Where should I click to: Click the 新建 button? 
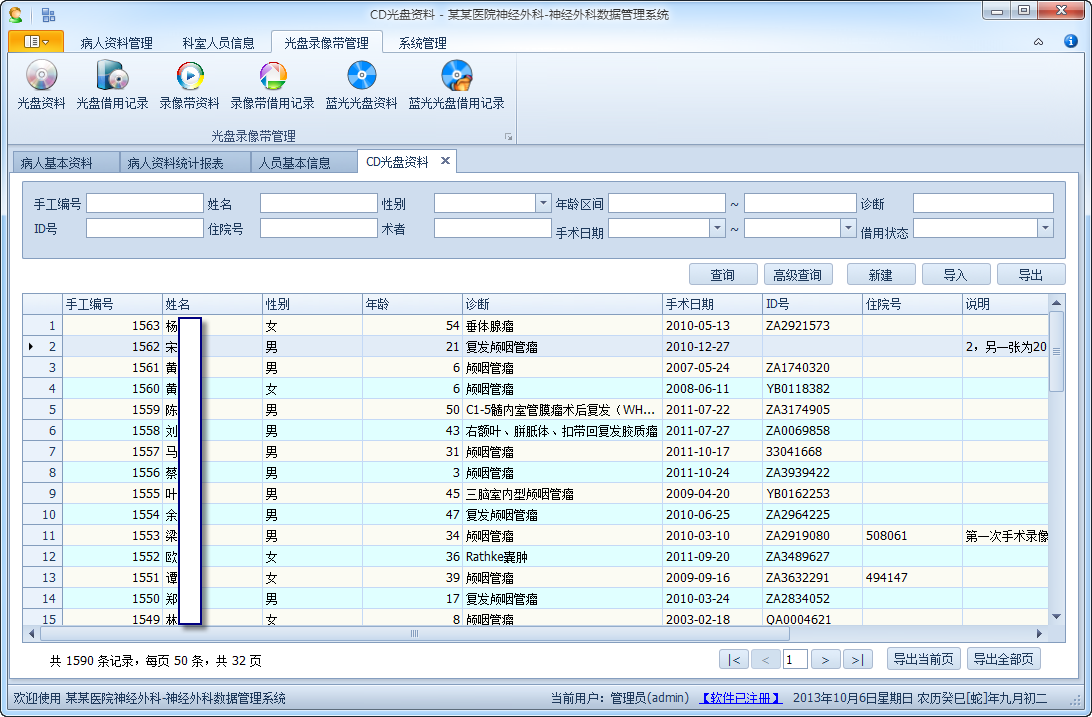[x=880, y=275]
